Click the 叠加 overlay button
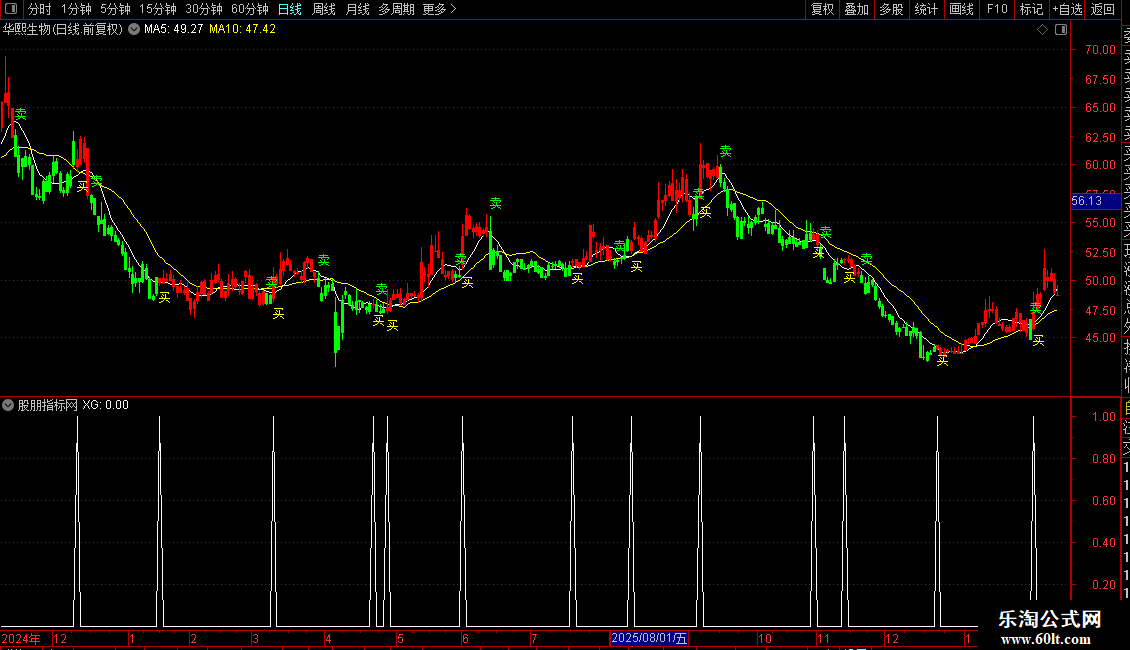1130x650 pixels. click(x=857, y=9)
